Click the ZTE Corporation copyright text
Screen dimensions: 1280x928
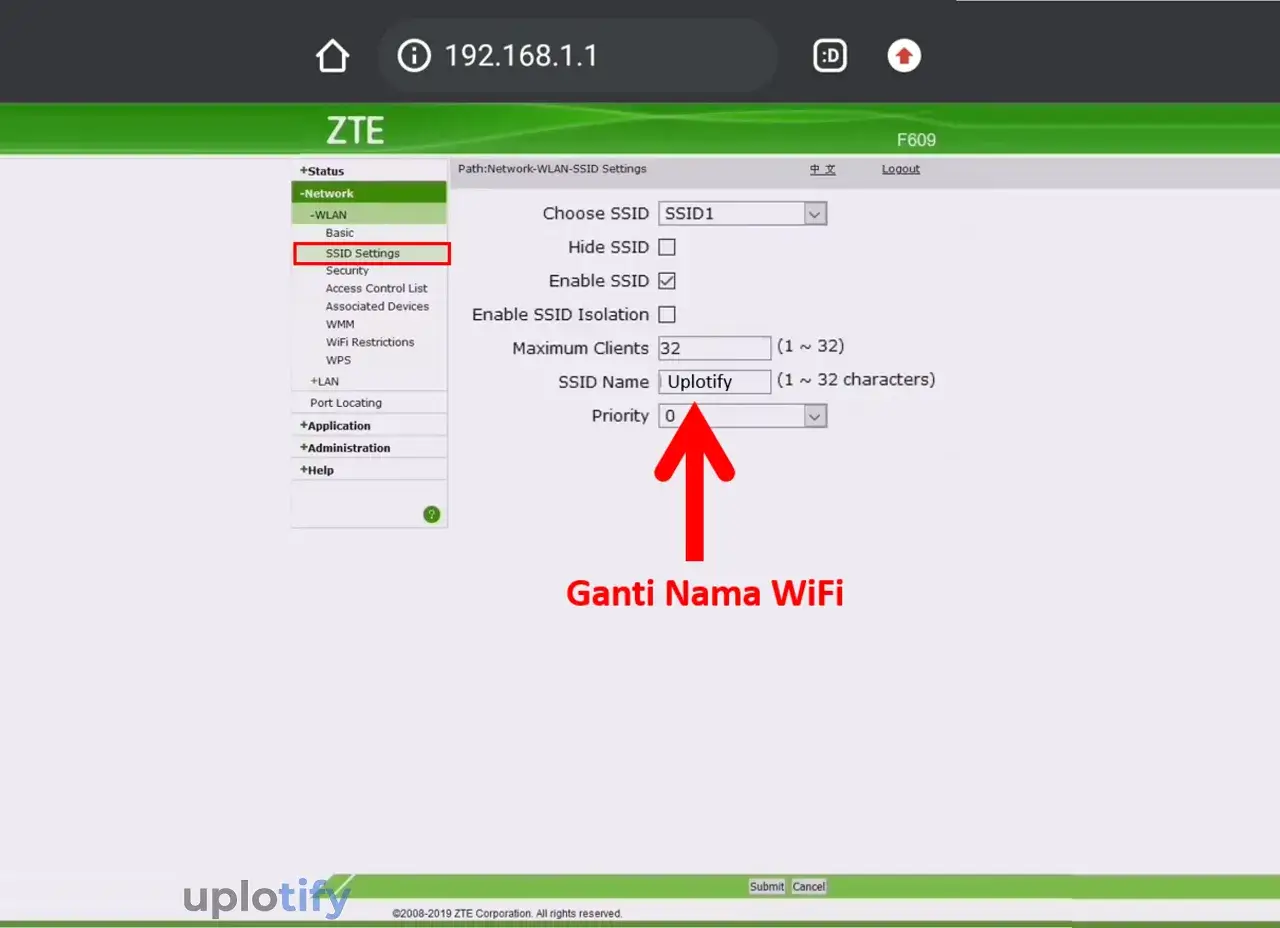507,914
